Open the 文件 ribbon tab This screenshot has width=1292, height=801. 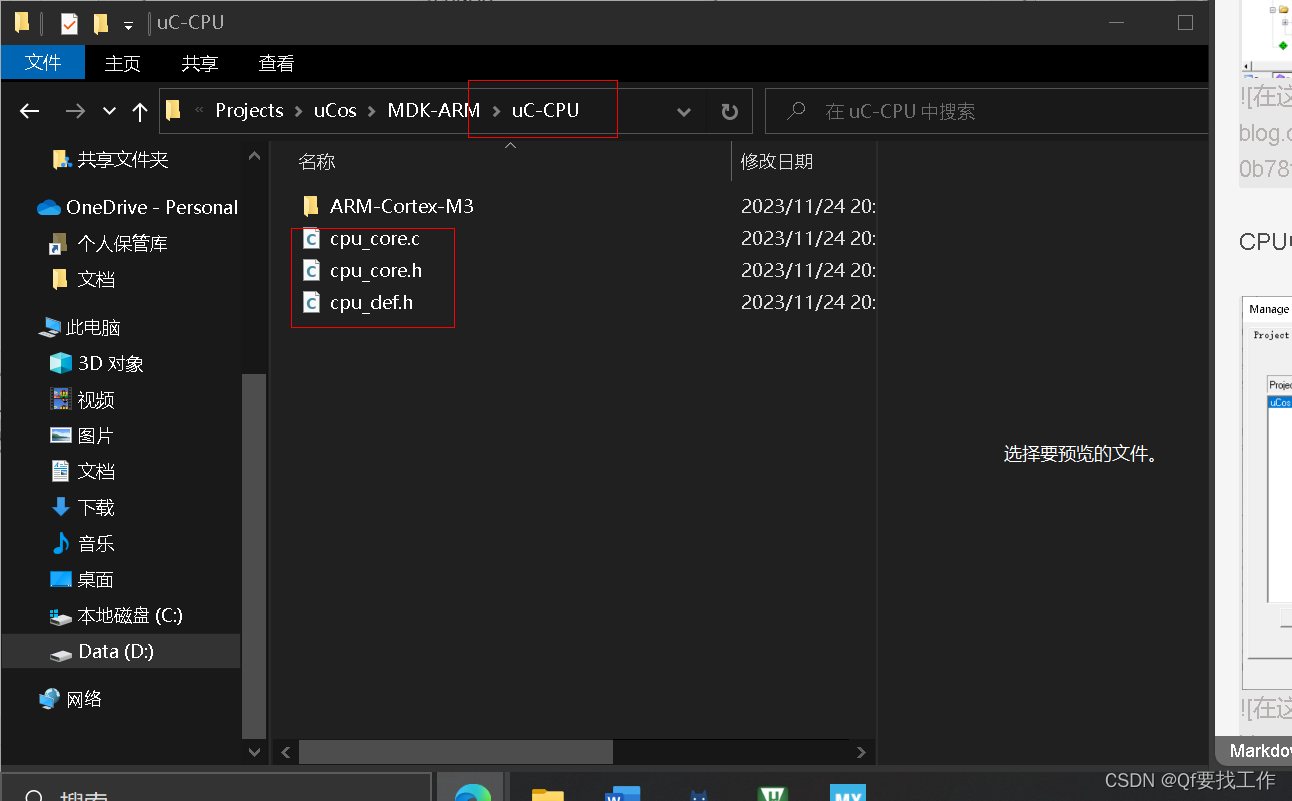[x=43, y=63]
